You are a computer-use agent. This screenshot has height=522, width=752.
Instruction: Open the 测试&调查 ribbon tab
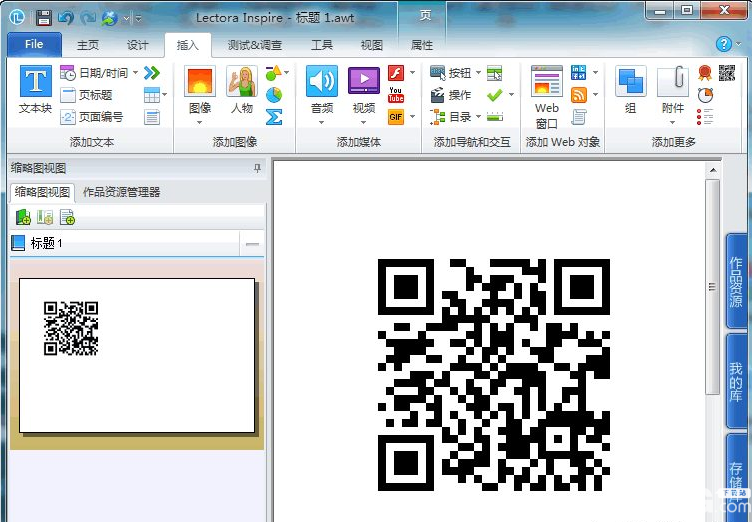pos(254,45)
